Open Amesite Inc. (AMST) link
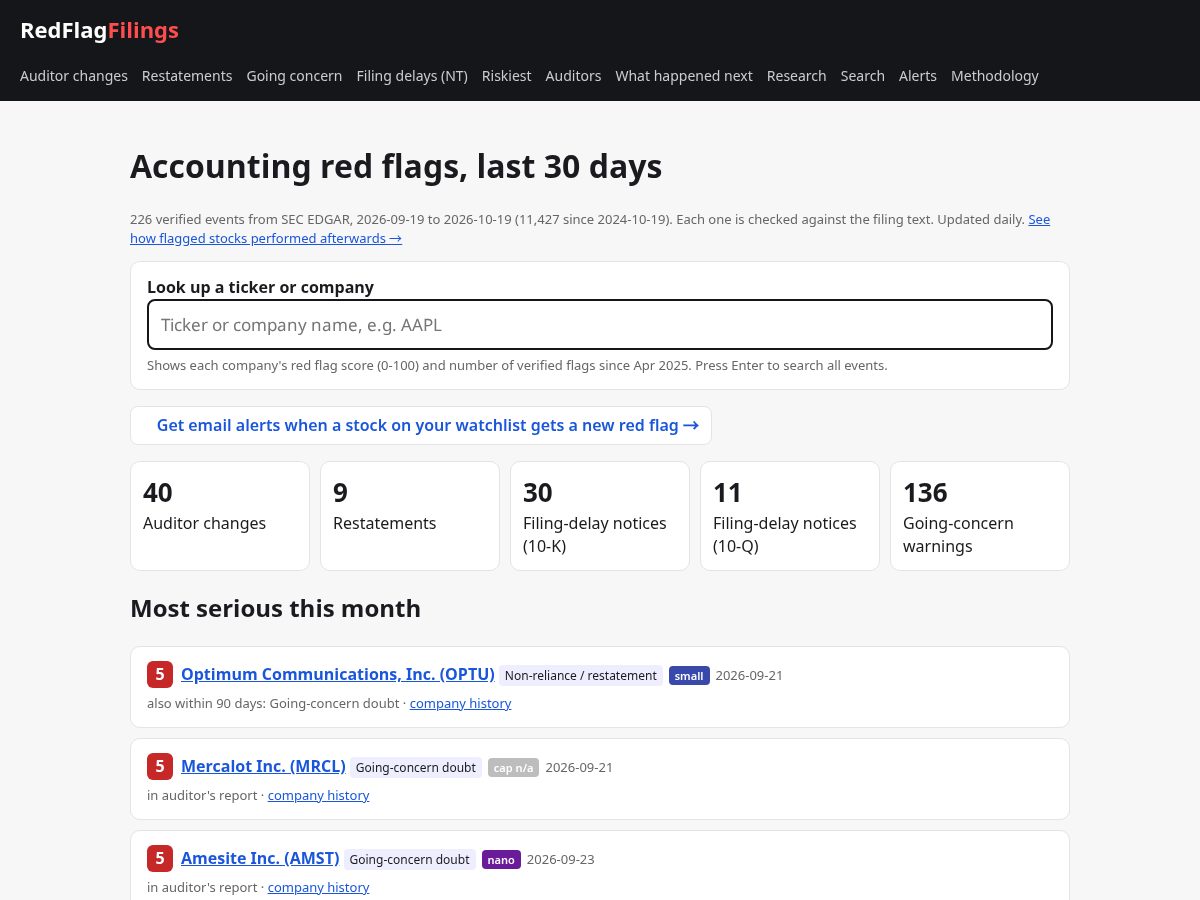The height and width of the screenshot is (900, 1200). [x=260, y=858]
